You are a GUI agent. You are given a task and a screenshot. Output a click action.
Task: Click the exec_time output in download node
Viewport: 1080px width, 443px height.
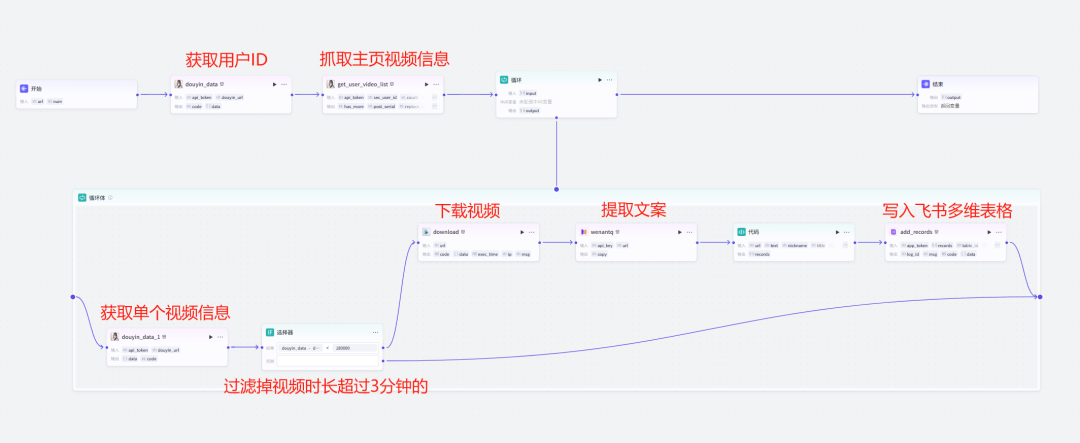coord(485,254)
